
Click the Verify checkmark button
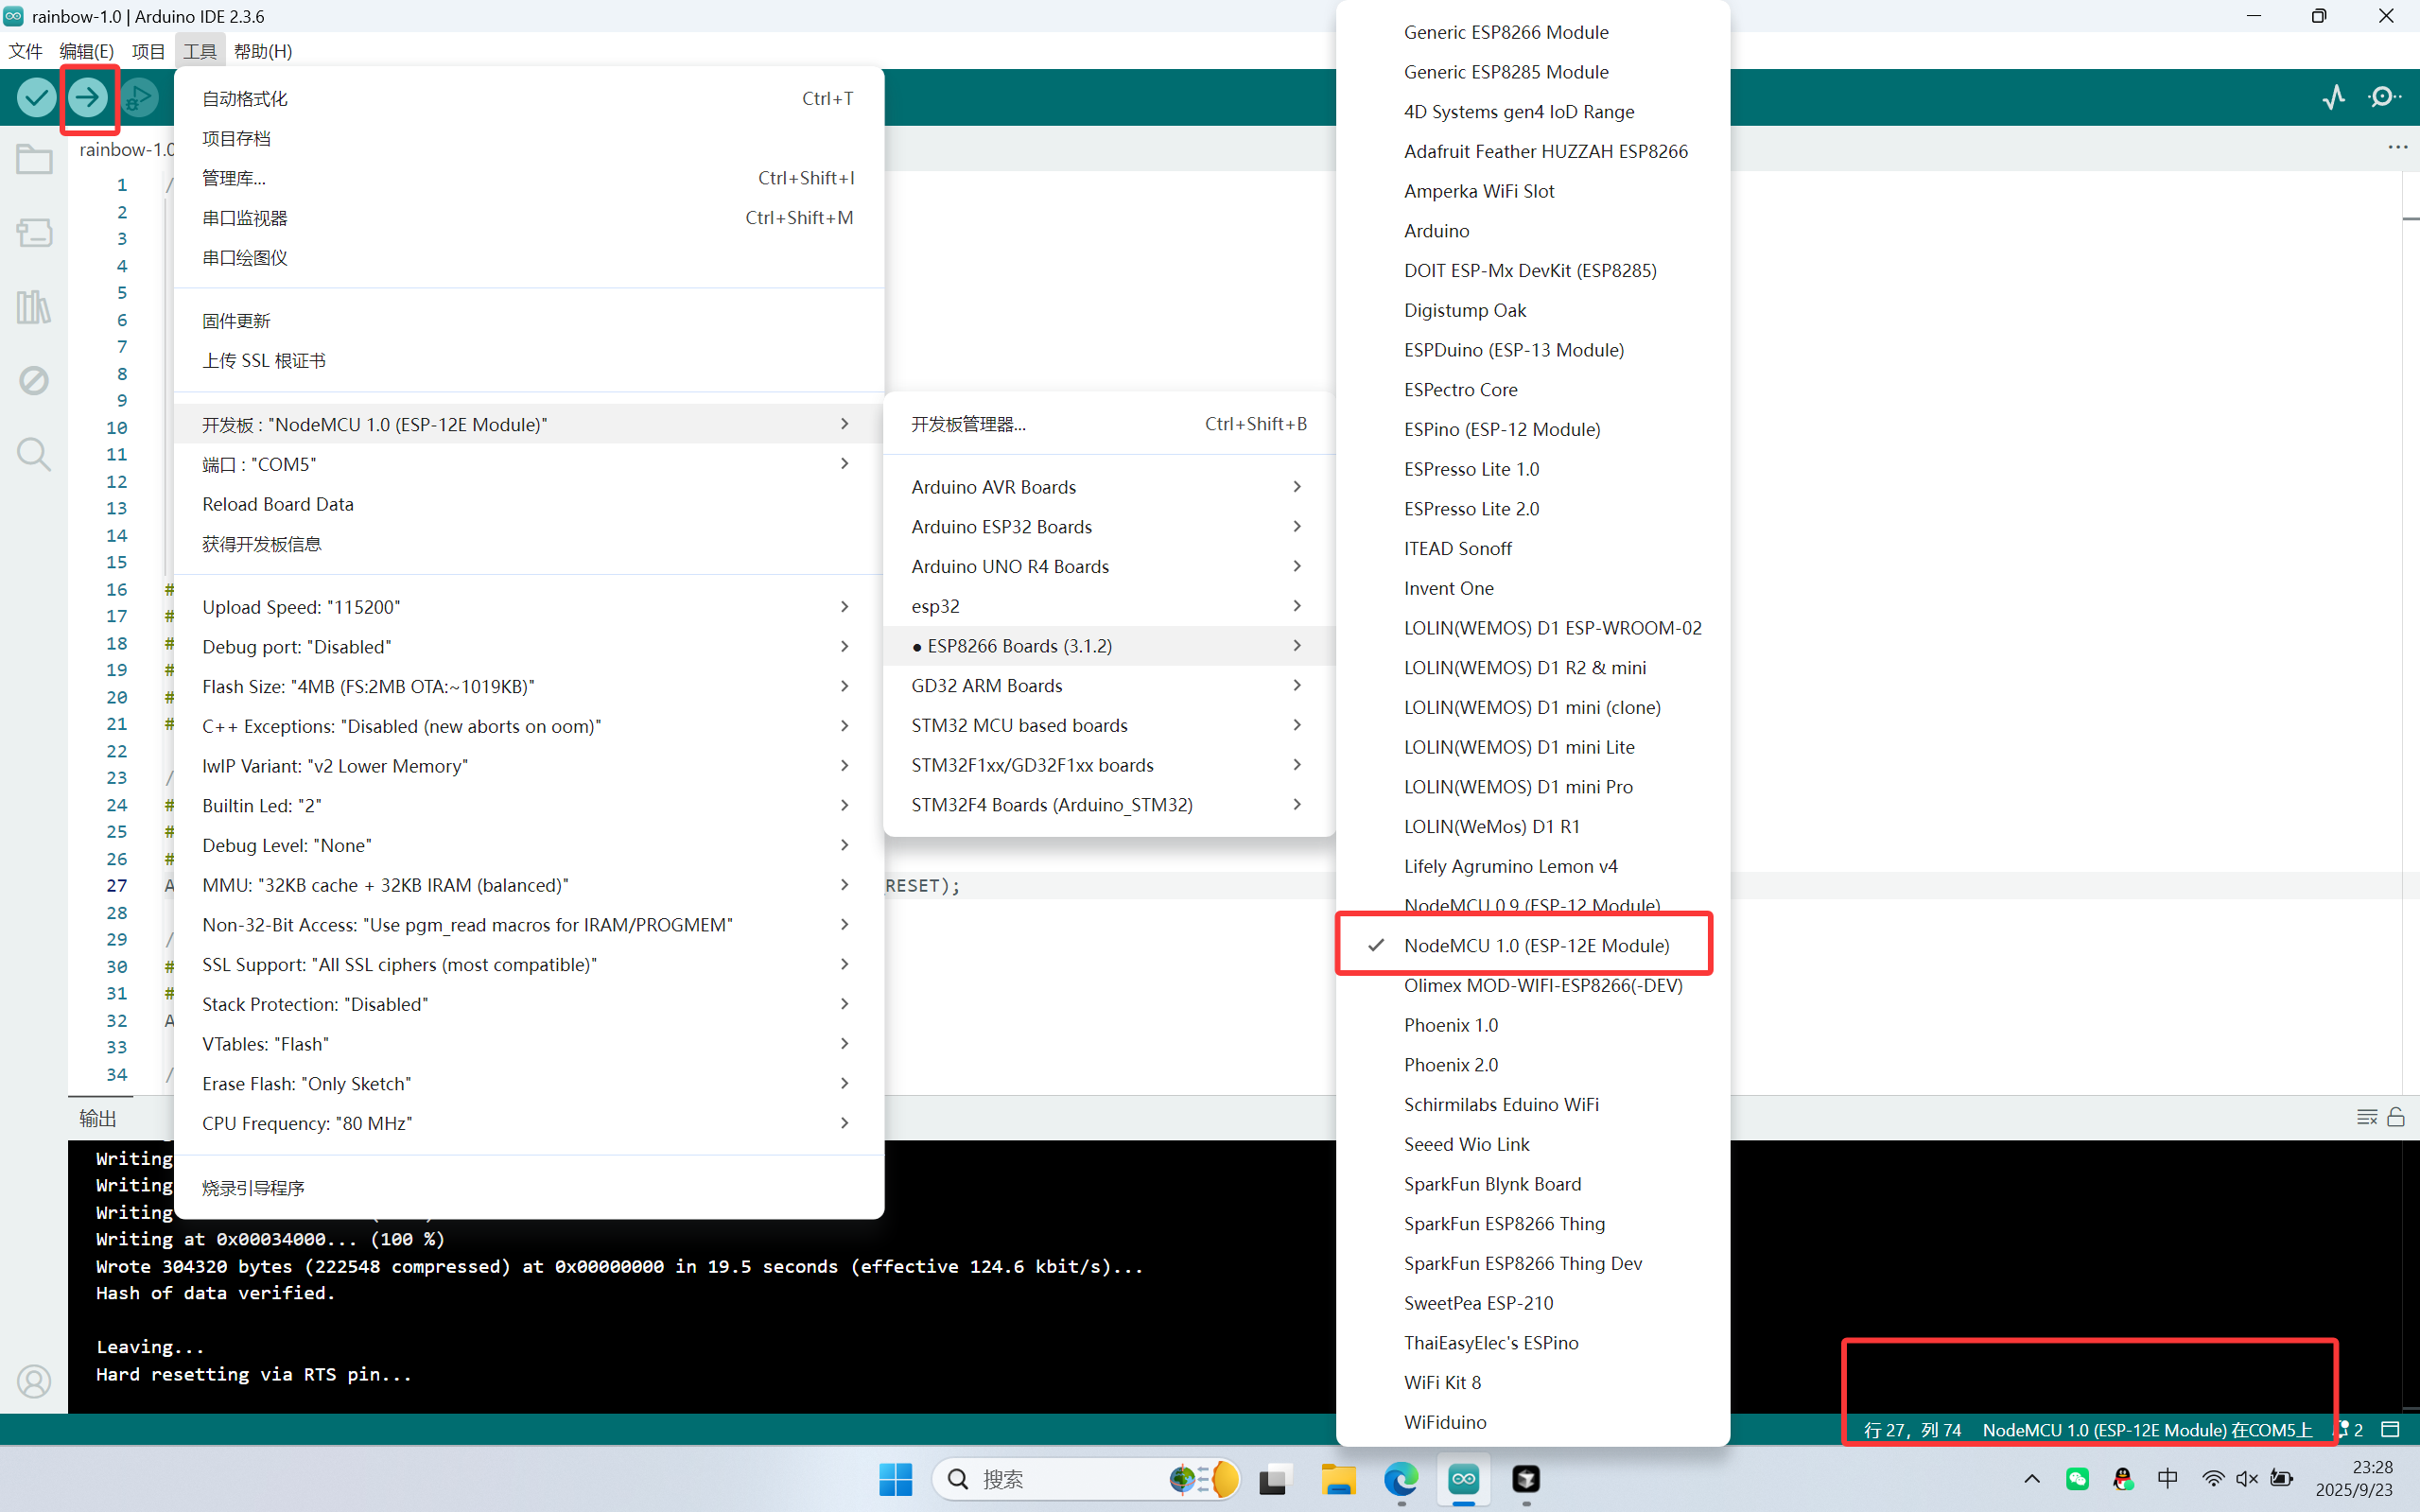click(x=36, y=97)
